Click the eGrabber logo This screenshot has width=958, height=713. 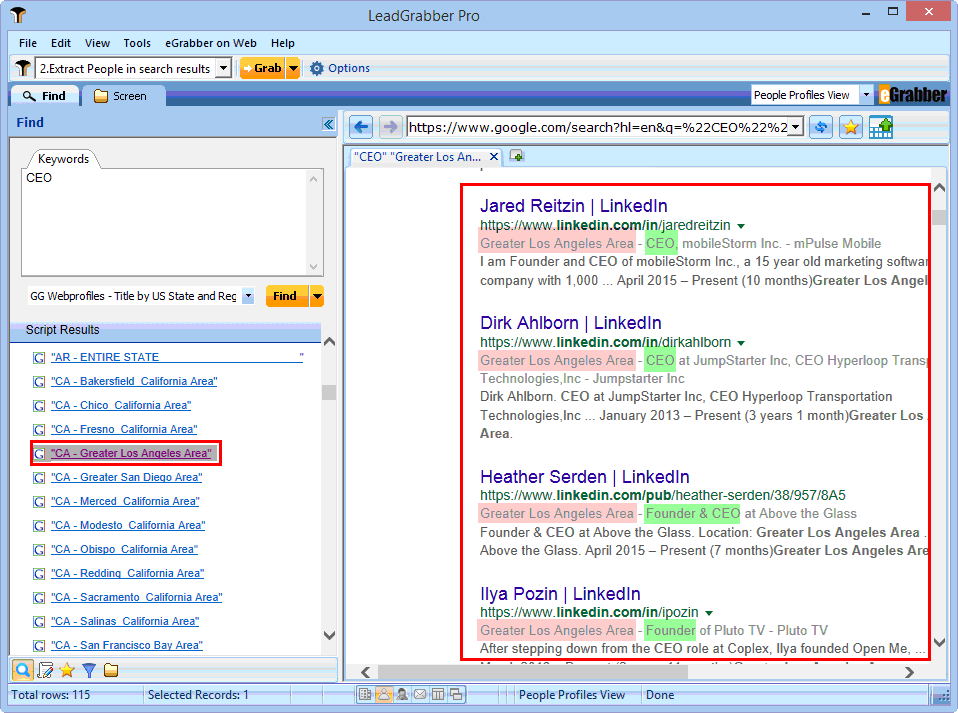tap(913, 95)
